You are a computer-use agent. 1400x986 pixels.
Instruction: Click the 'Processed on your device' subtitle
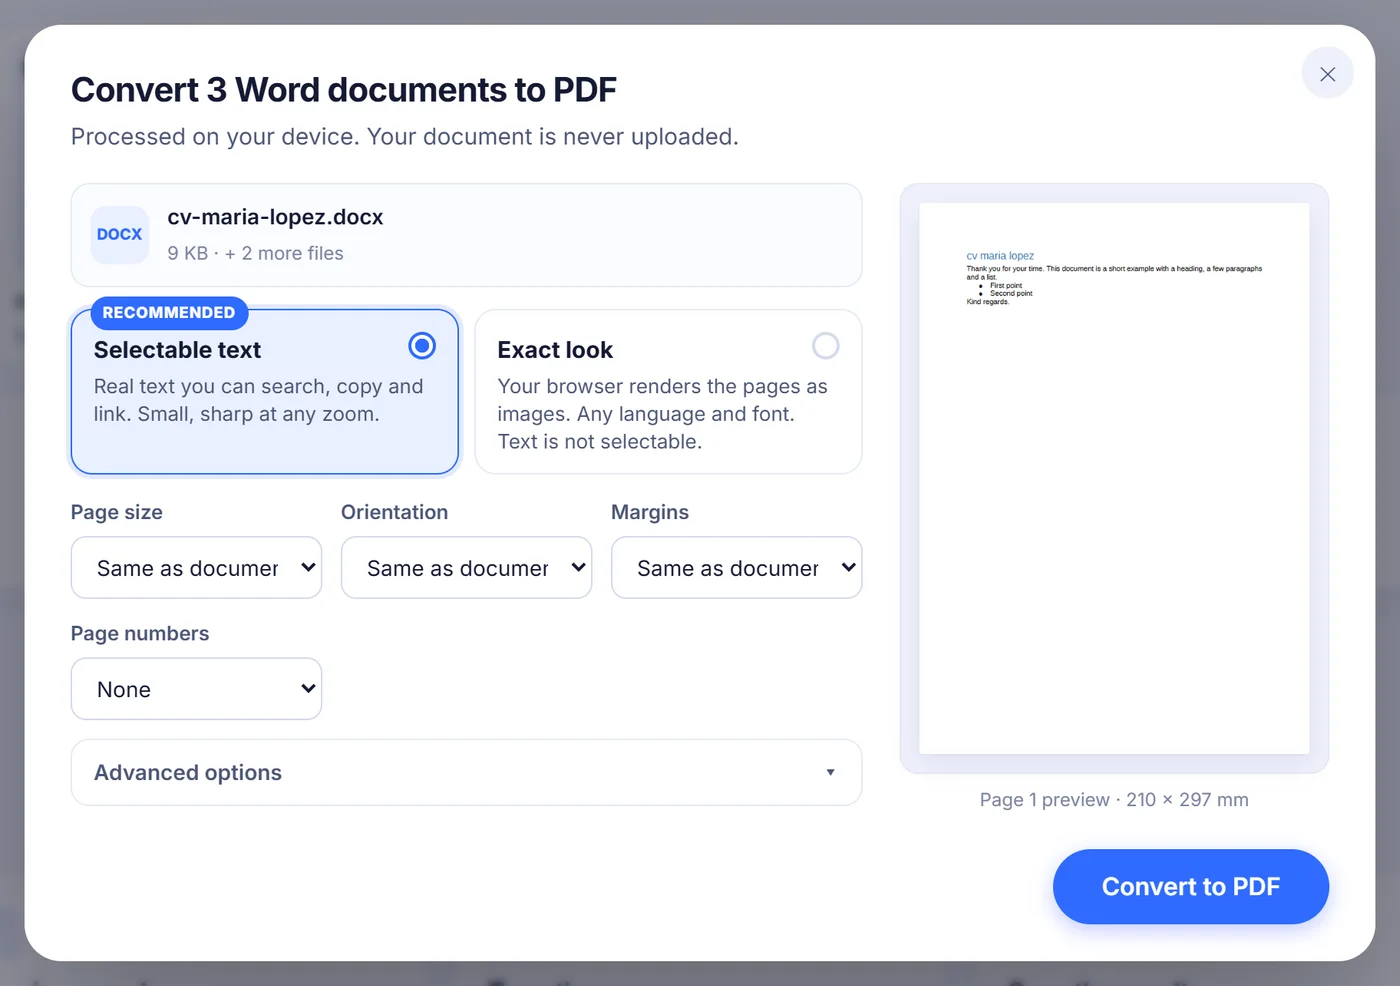pyautogui.click(x=405, y=137)
